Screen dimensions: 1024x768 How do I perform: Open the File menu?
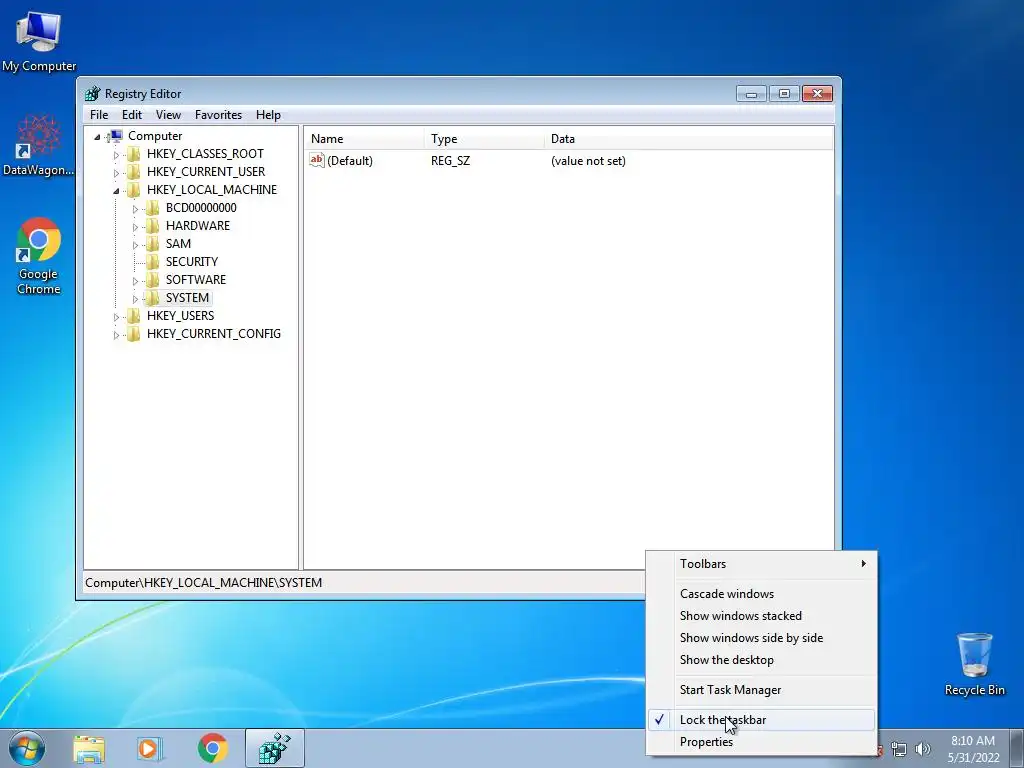pos(99,114)
